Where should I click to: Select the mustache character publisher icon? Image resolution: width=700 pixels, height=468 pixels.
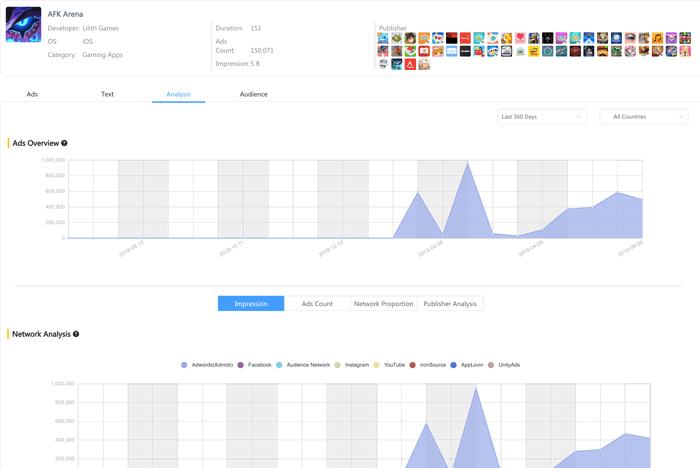coord(602,51)
